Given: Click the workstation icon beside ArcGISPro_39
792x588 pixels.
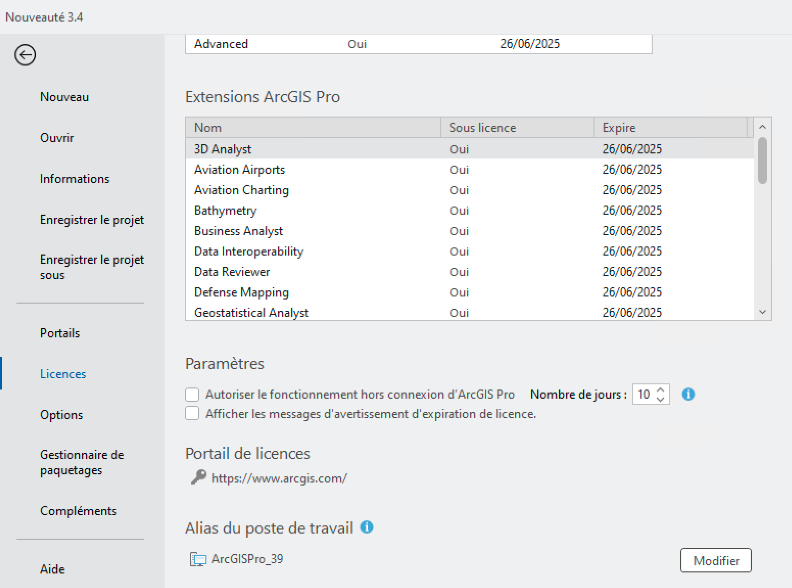Looking at the screenshot, I should click(198, 559).
